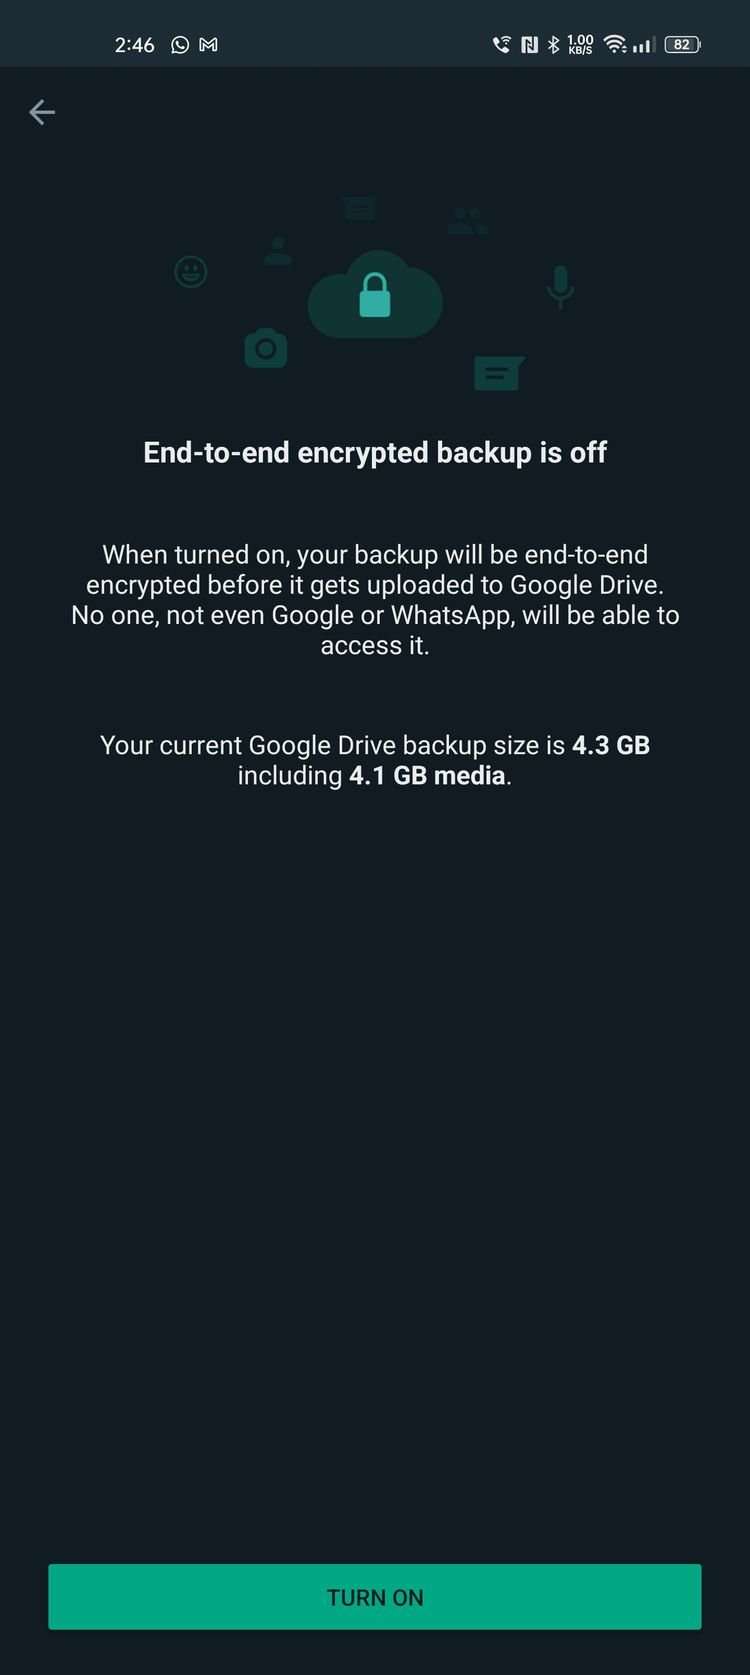Tap the smiley emoji icon

click(x=191, y=271)
